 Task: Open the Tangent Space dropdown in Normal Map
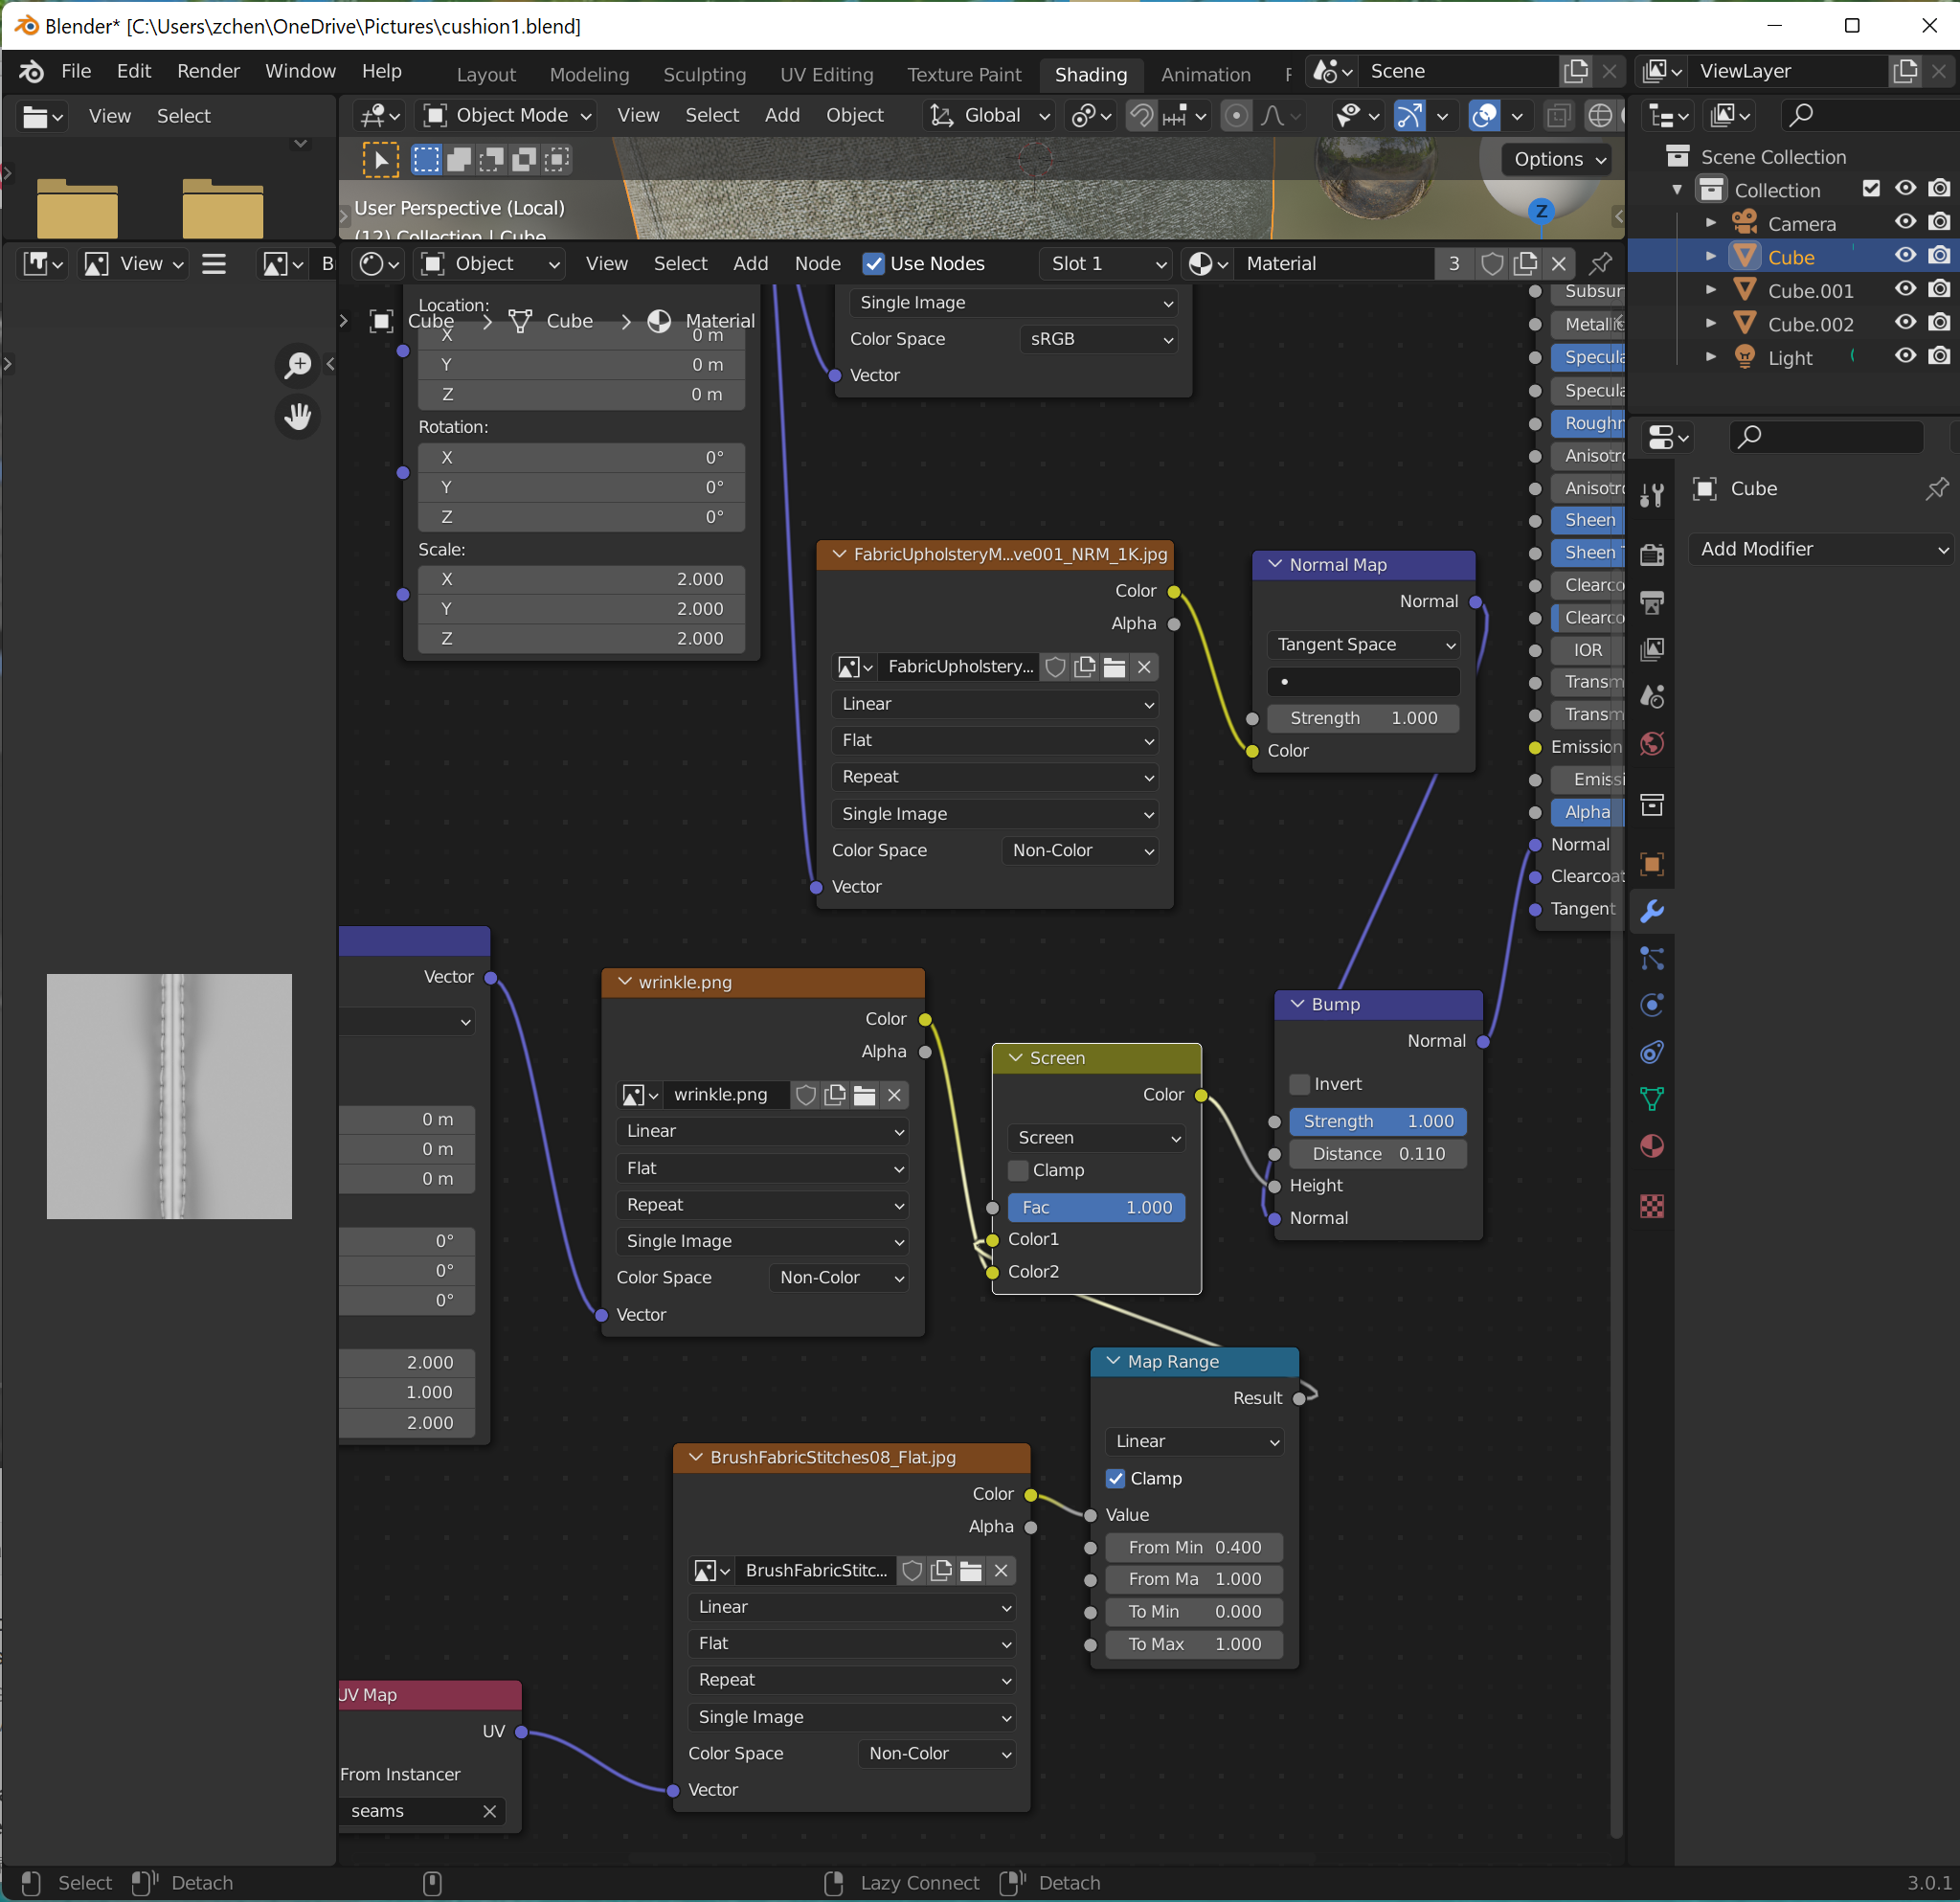(1364, 645)
